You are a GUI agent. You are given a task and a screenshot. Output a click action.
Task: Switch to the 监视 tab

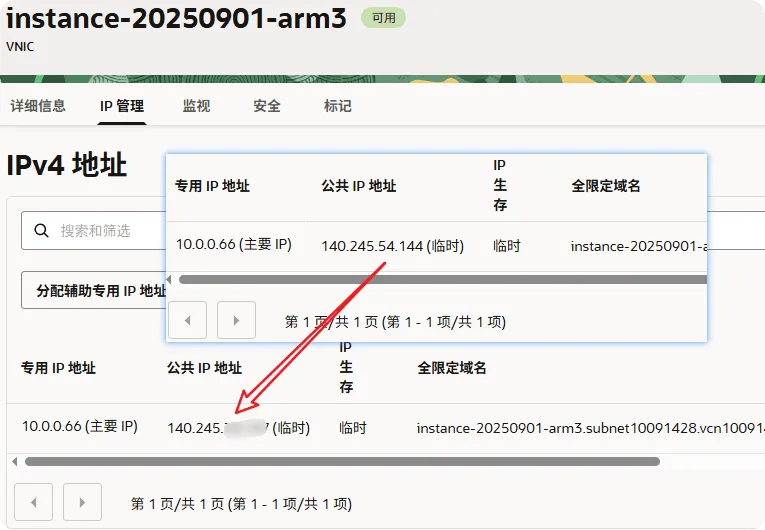[x=196, y=106]
